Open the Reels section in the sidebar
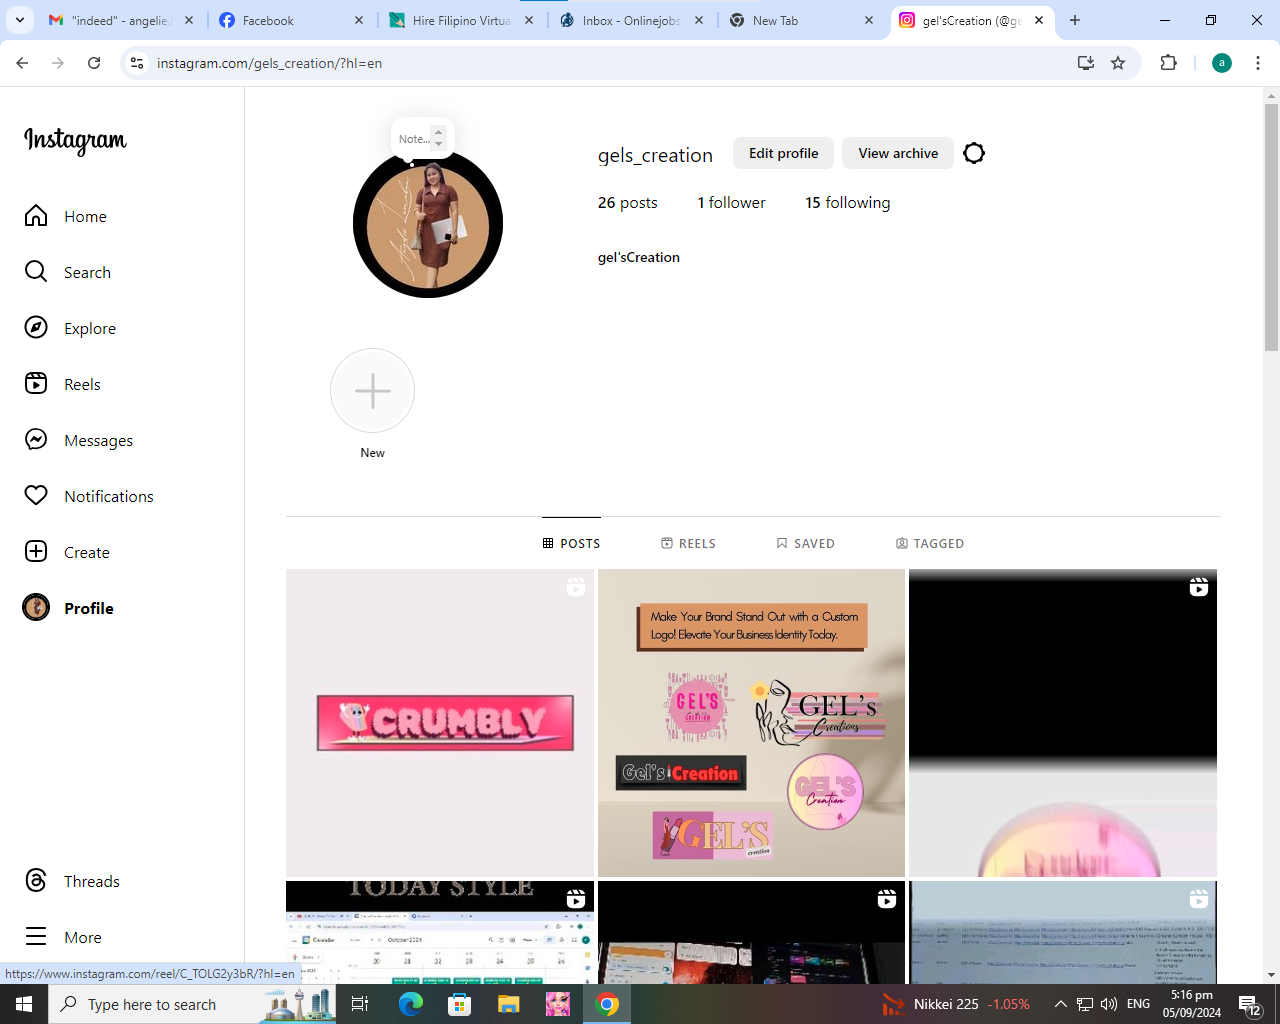Viewport: 1280px width, 1024px height. click(82, 383)
